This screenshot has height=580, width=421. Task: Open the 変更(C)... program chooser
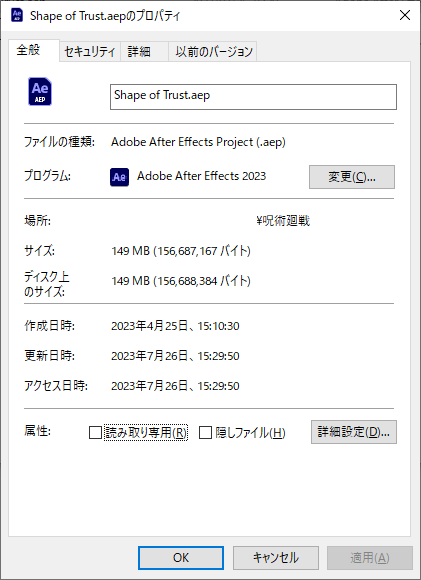coord(352,177)
